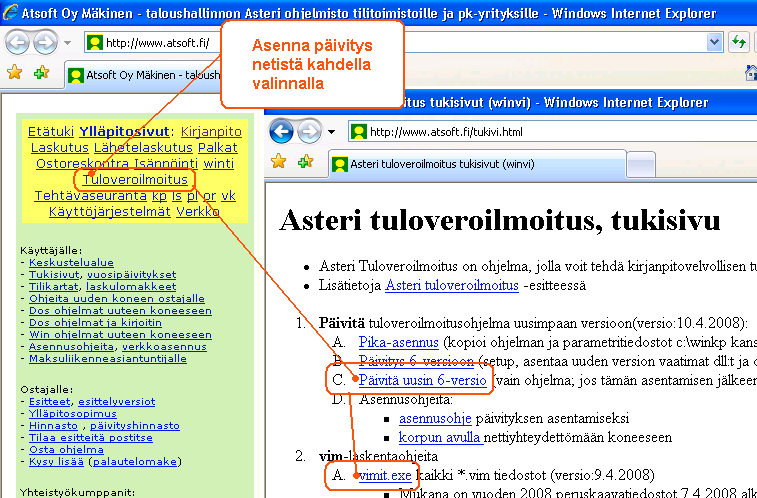The width and height of the screenshot is (757, 498).
Task: Open Ostoreskontra link
Action: coord(83,164)
